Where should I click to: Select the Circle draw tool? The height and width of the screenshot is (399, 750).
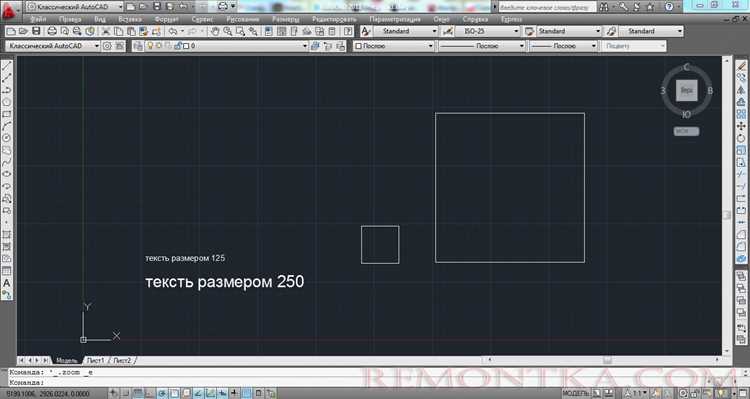pyautogui.click(x=7, y=138)
